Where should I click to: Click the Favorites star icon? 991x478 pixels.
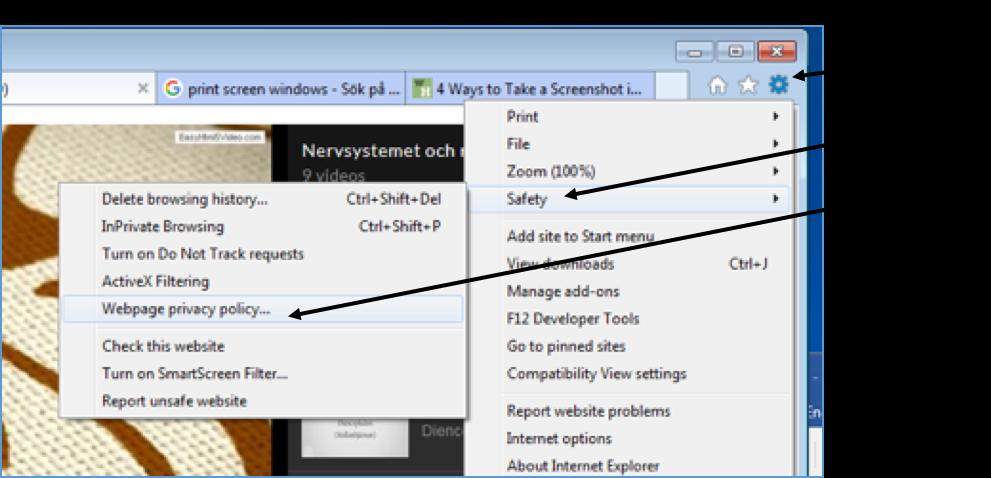[x=748, y=85]
